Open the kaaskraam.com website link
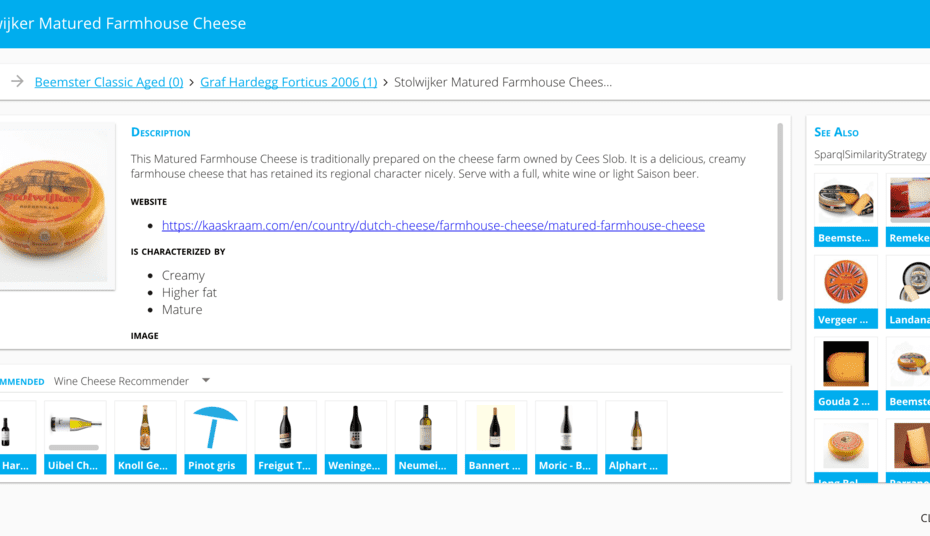This screenshot has width=930, height=536. coord(433,225)
